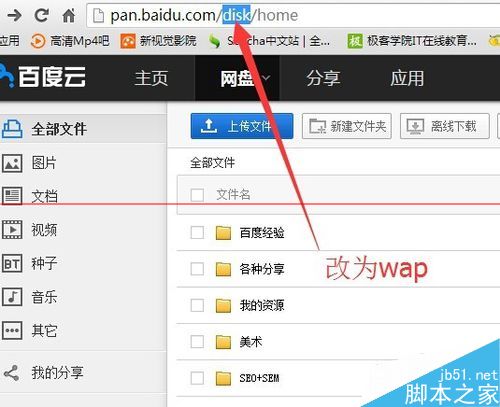Create a folder with 新建文件夹
This screenshot has height=407, width=500.
click(347, 126)
